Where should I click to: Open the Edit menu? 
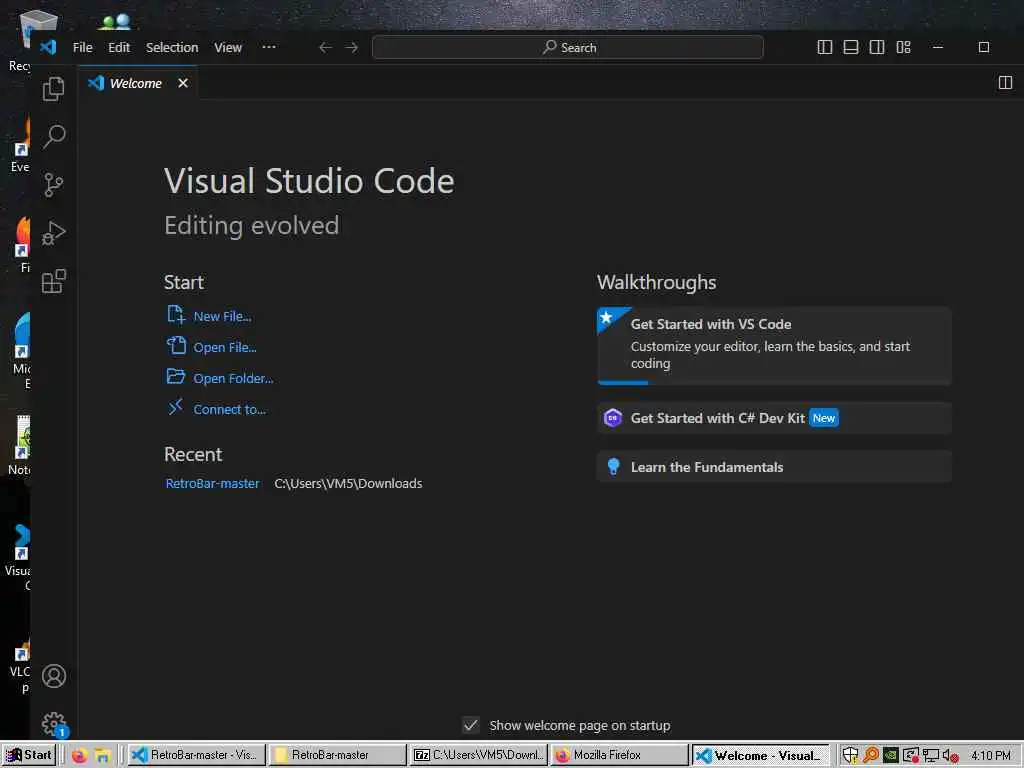click(x=119, y=47)
